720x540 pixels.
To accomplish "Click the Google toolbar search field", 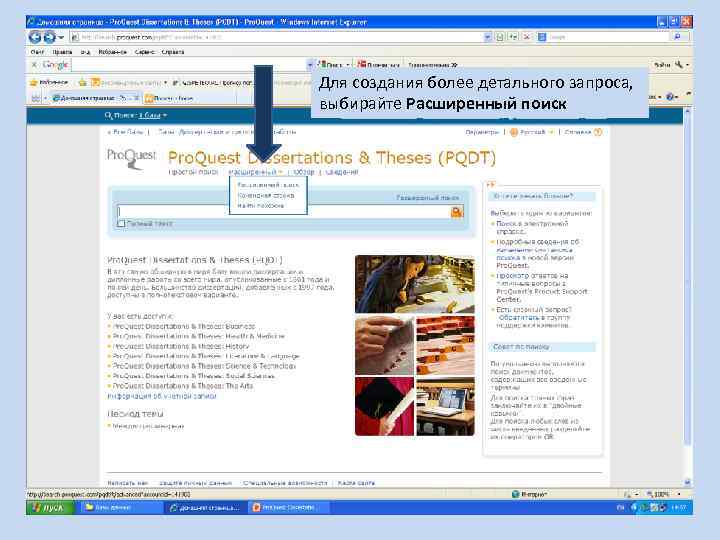I will point(188,65).
